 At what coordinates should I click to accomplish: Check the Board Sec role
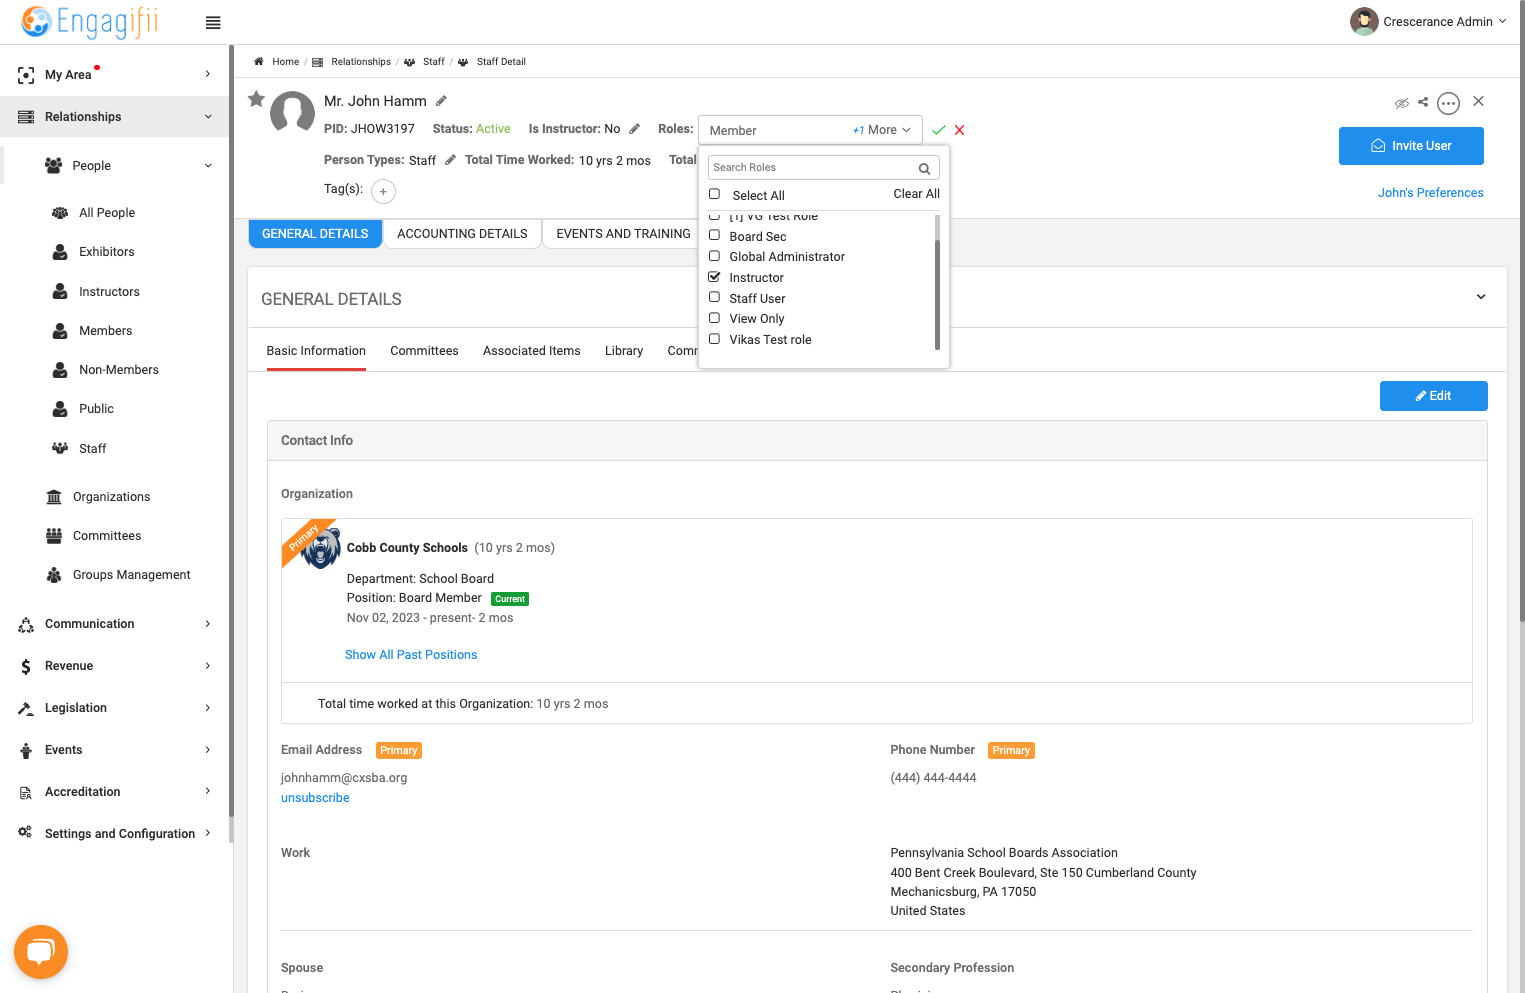pyautogui.click(x=714, y=236)
